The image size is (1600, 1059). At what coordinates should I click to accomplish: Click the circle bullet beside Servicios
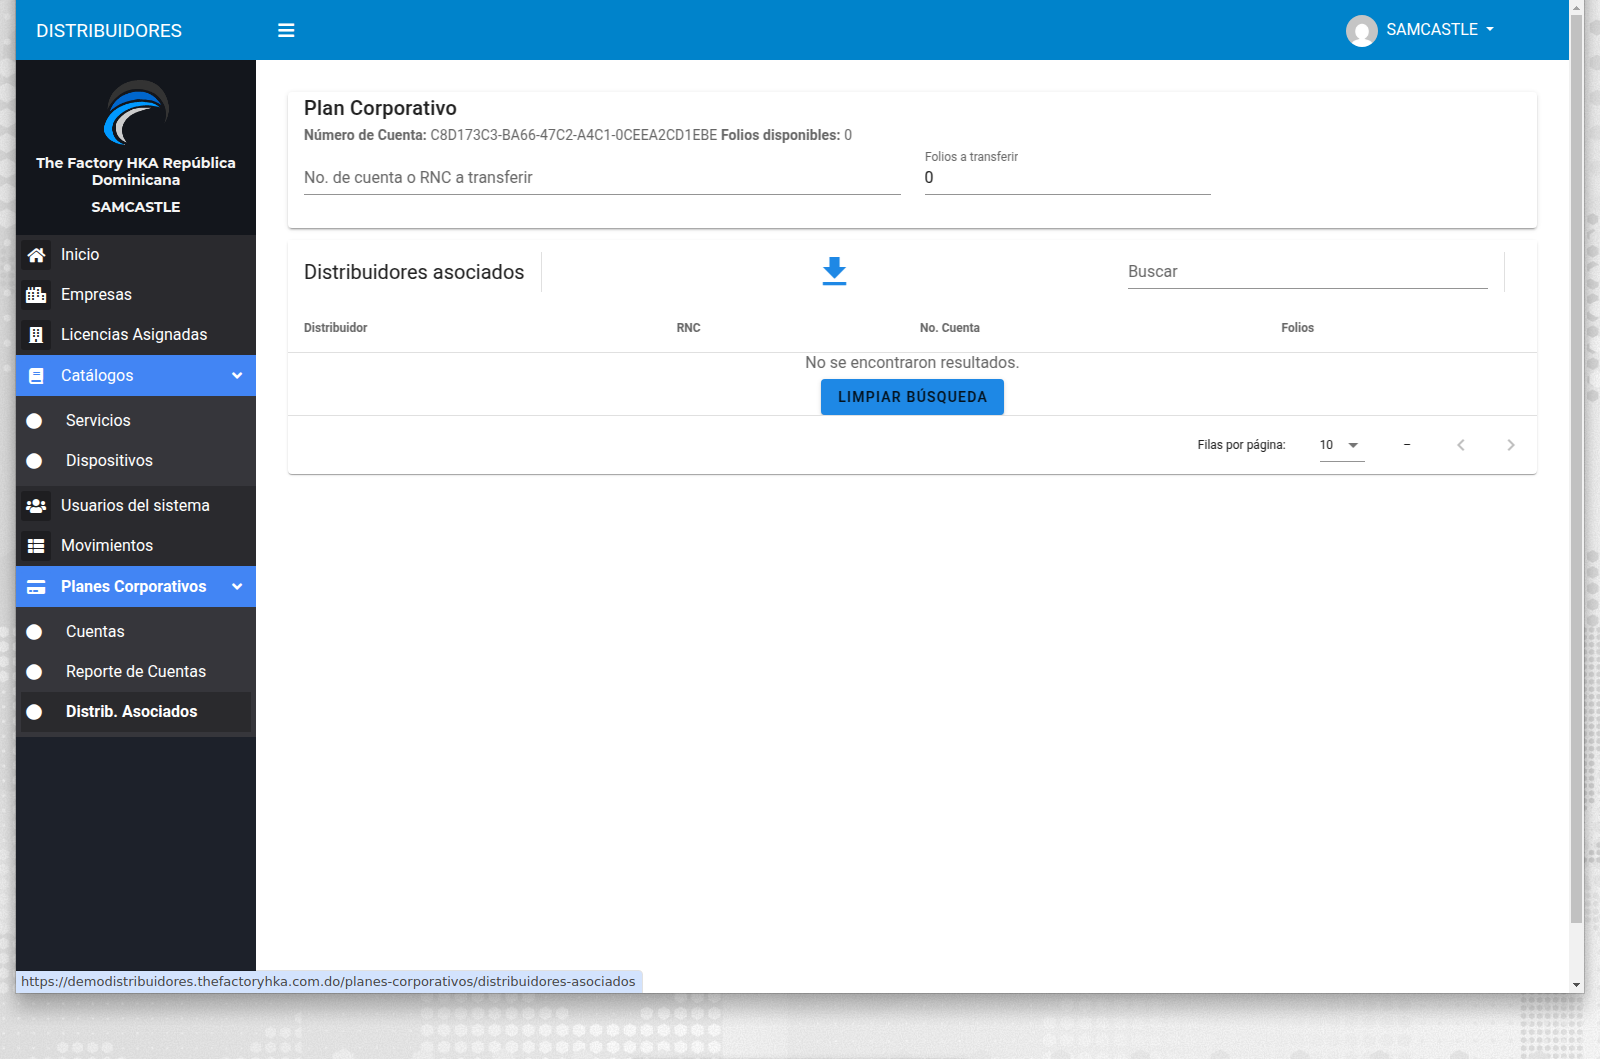pyautogui.click(x=34, y=421)
